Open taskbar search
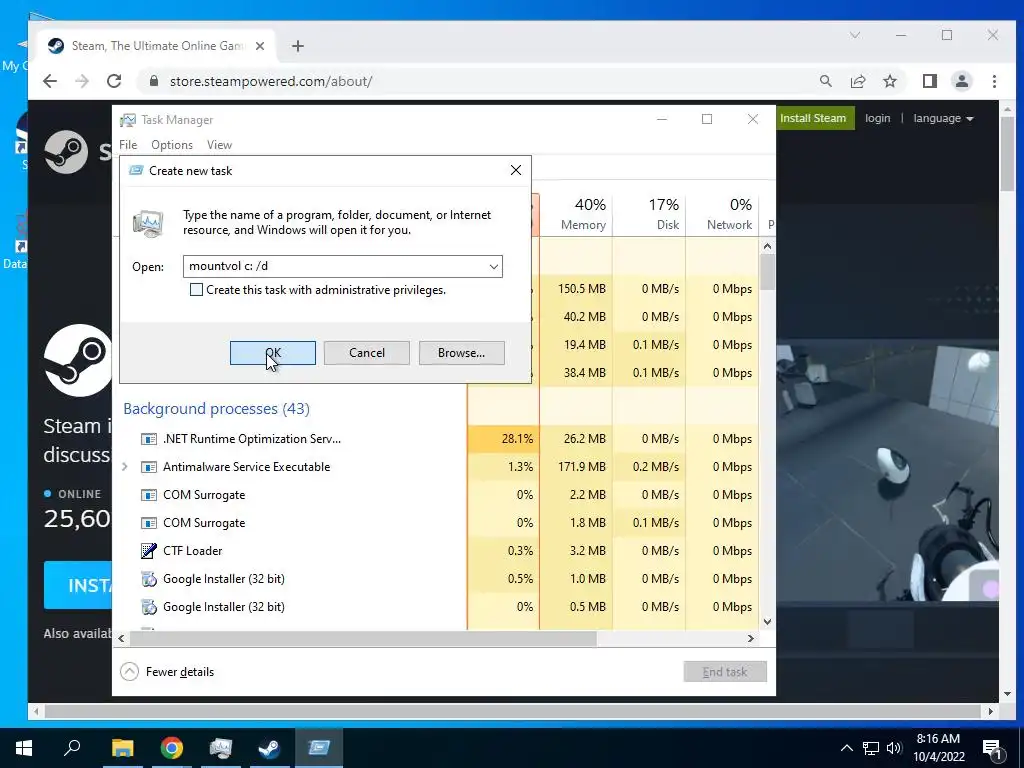Viewport: 1024px width, 768px height. click(x=72, y=748)
